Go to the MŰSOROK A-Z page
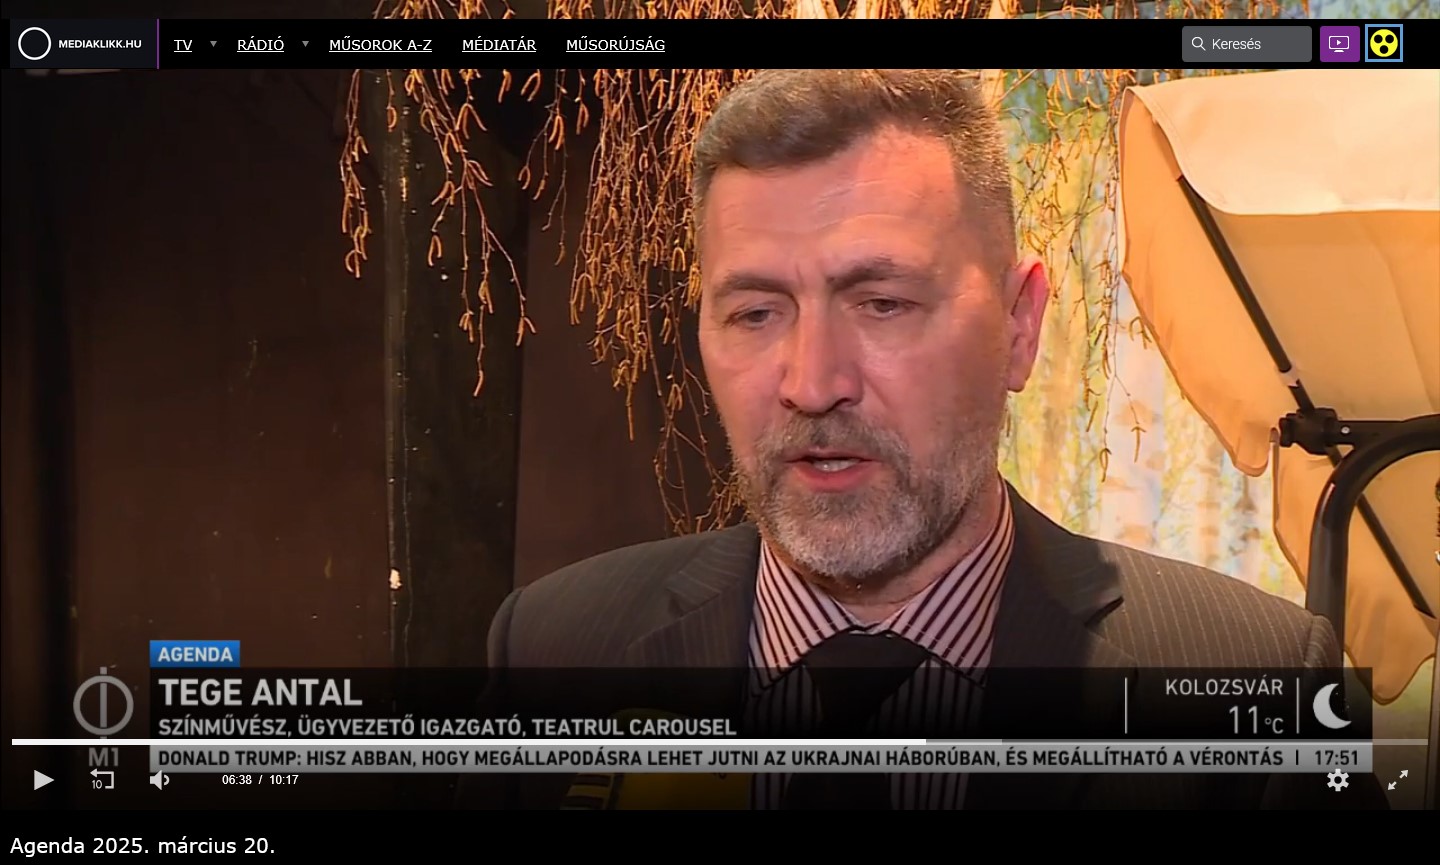The height and width of the screenshot is (865, 1440). pyautogui.click(x=380, y=45)
